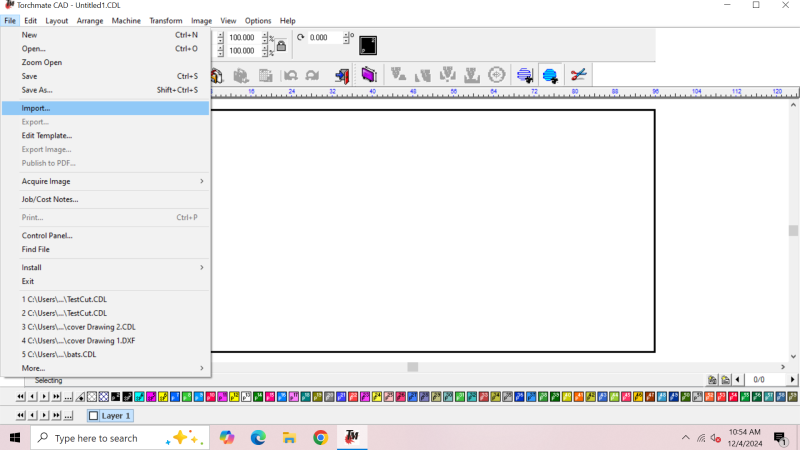Click the vertical scrollbar thumb
800x450 pixels.
[x=793, y=231]
